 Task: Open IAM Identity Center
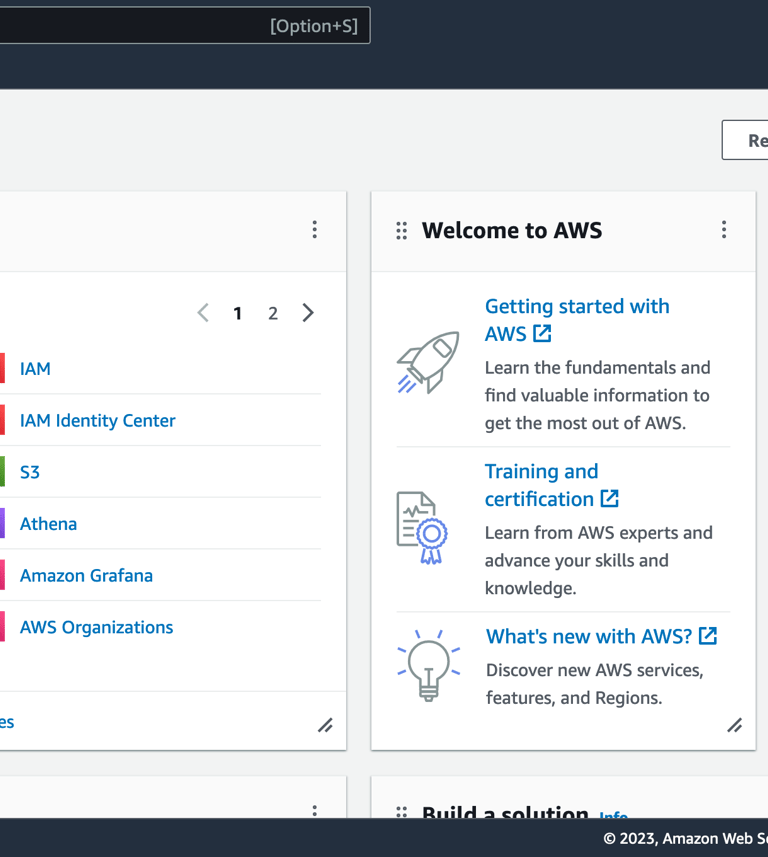coord(97,421)
